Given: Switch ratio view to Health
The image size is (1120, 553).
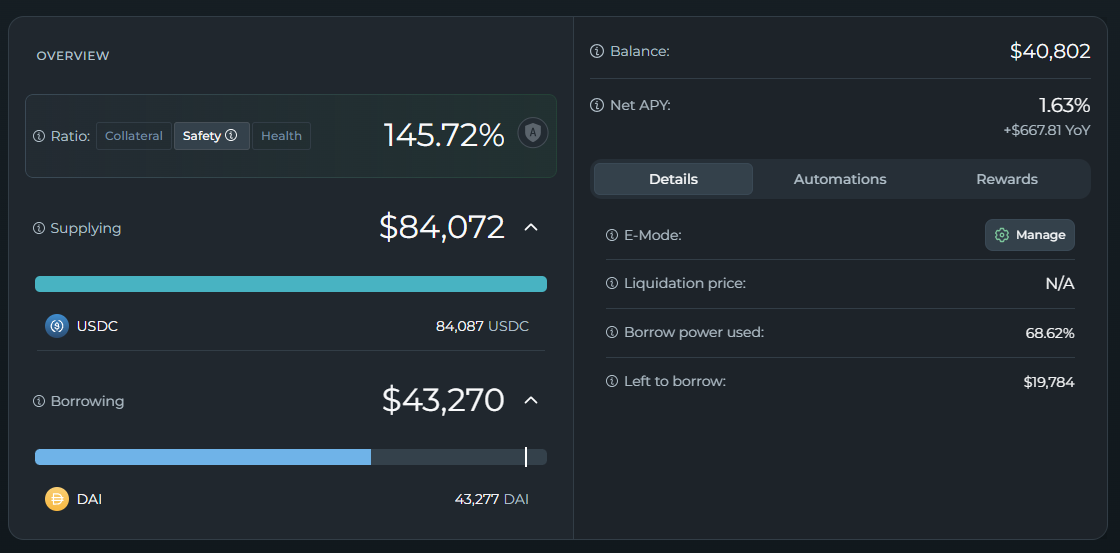Looking at the screenshot, I should click(281, 136).
